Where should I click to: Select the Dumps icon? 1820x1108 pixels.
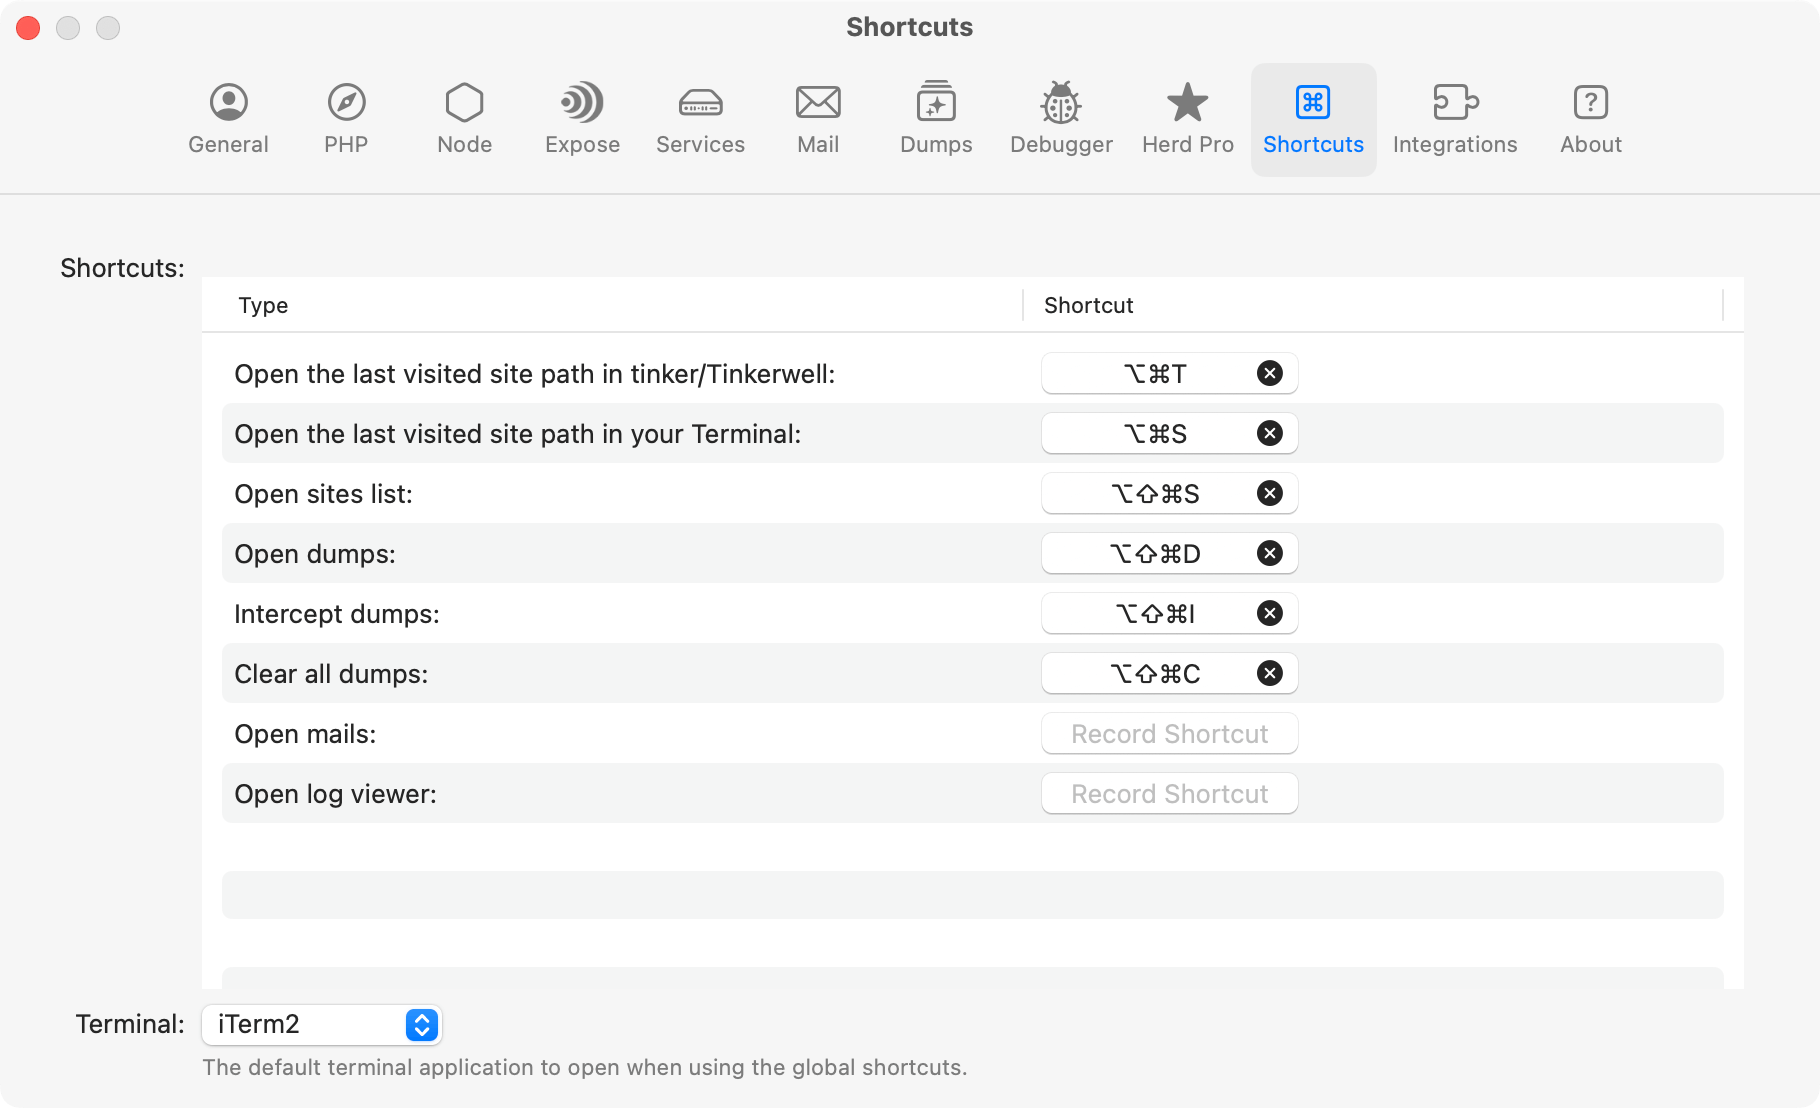(935, 117)
